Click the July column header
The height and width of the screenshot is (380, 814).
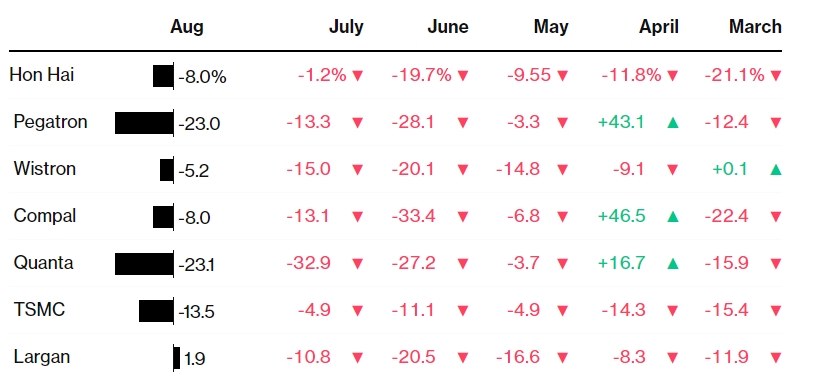coord(346,27)
